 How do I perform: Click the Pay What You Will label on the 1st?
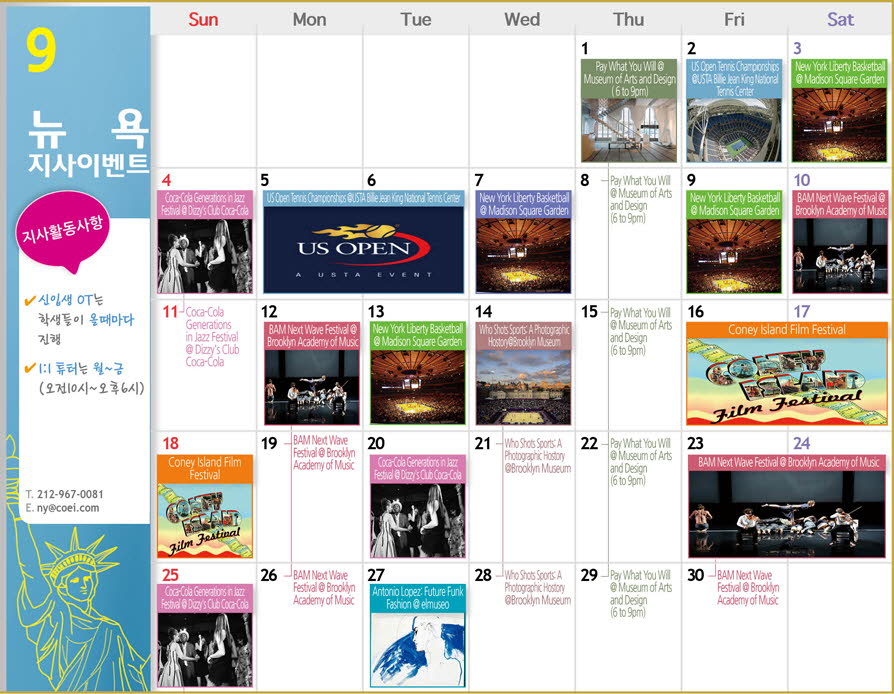pyautogui.click(x=629, y=79)
